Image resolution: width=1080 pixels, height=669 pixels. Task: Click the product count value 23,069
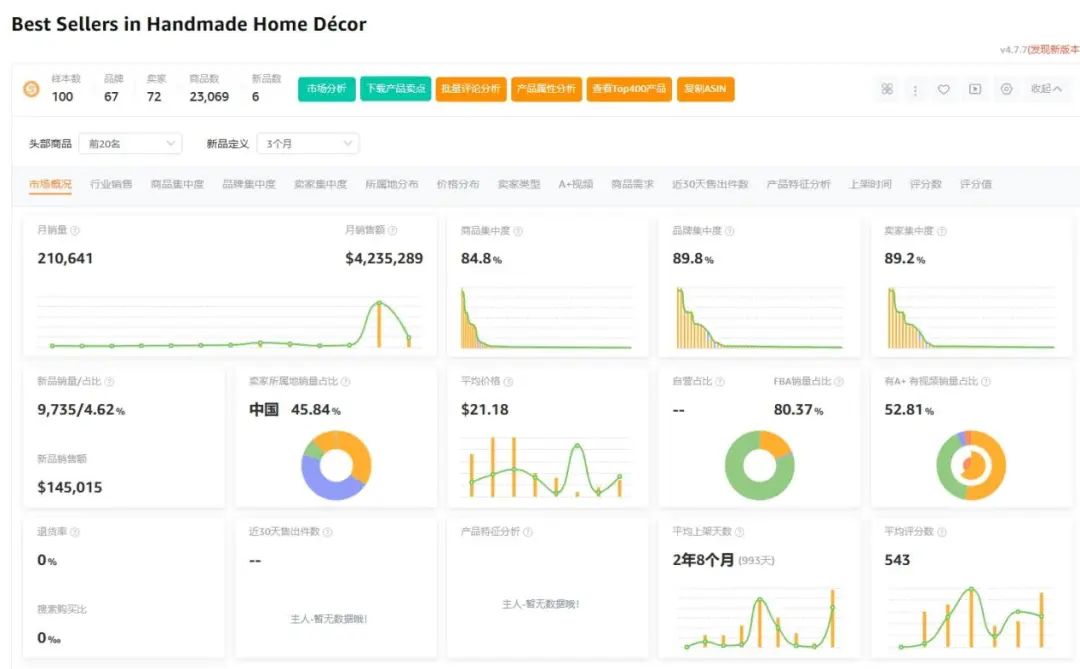pos(209,97)
